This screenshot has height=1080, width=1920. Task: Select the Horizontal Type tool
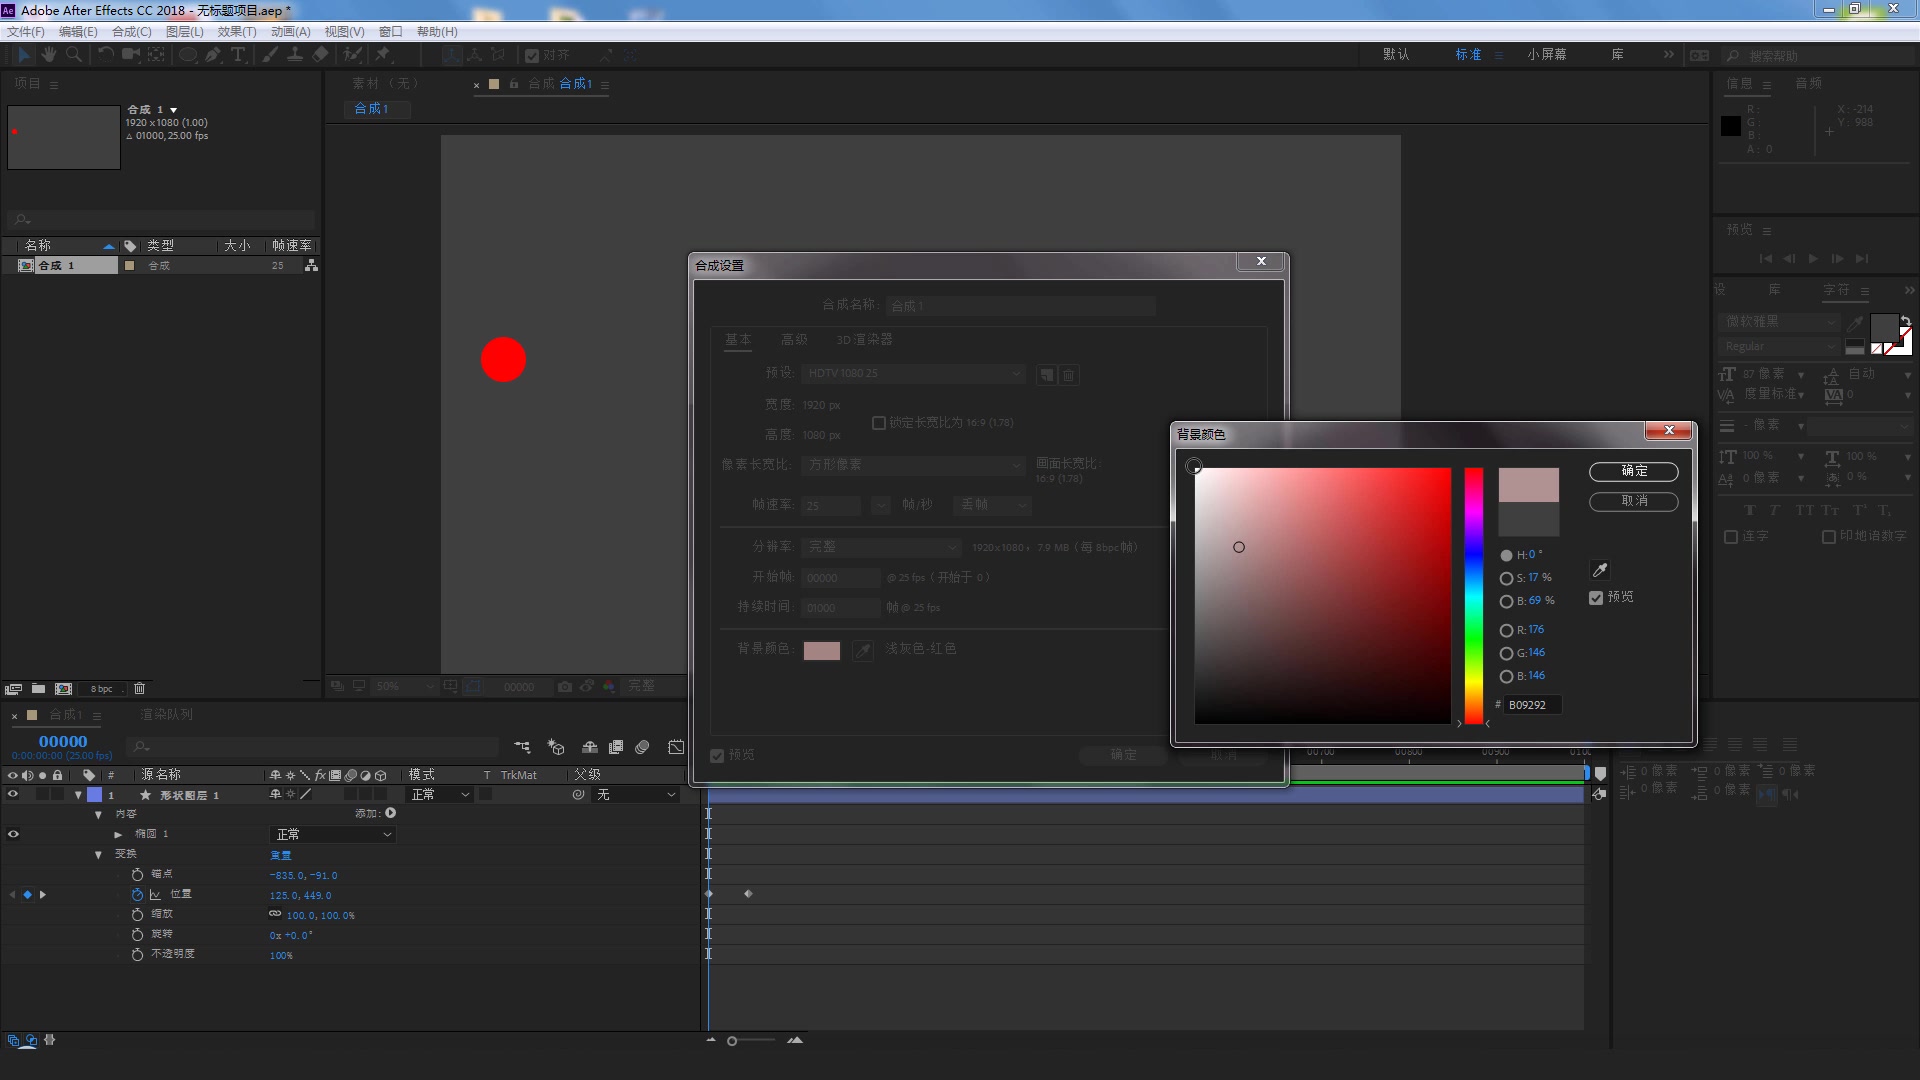(x=238, y=55)
